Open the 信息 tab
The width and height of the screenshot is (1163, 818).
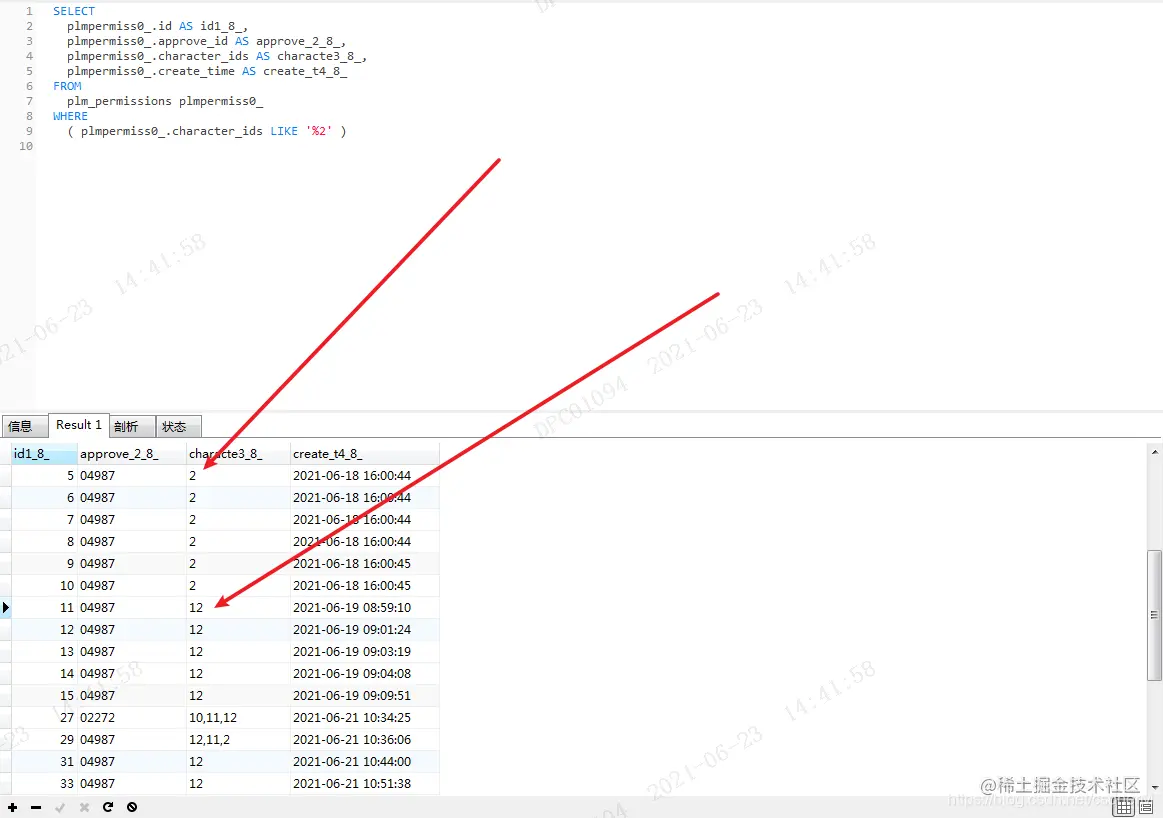click(24, 426)
